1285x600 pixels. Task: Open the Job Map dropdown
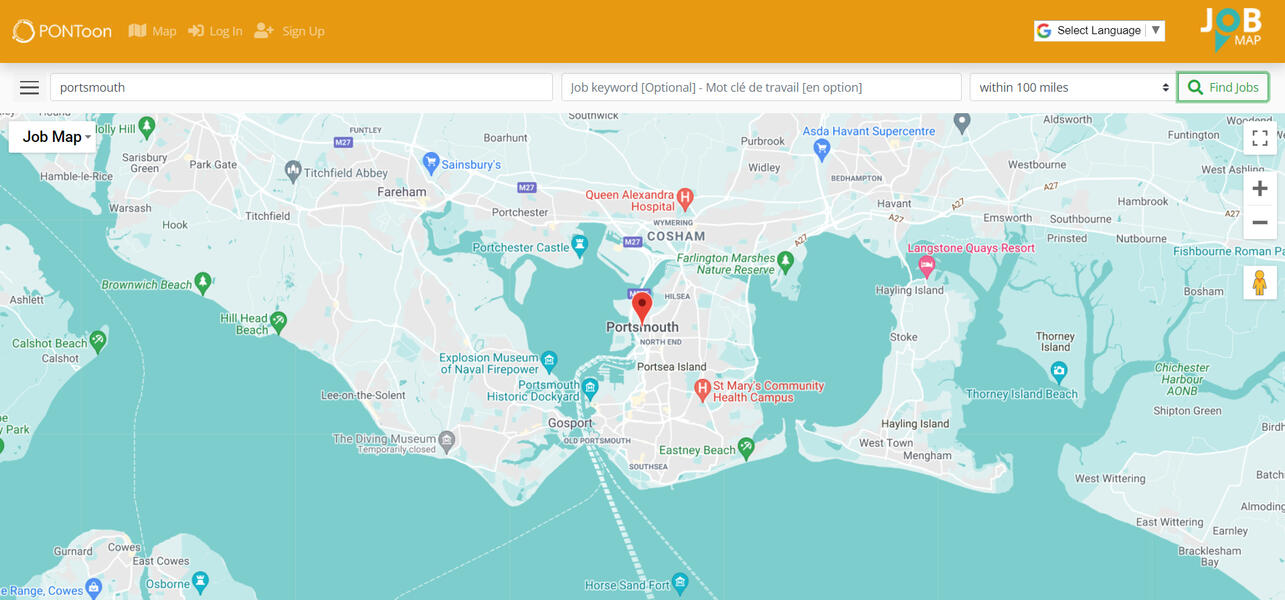pyautogui.click(x=53, y=136)
